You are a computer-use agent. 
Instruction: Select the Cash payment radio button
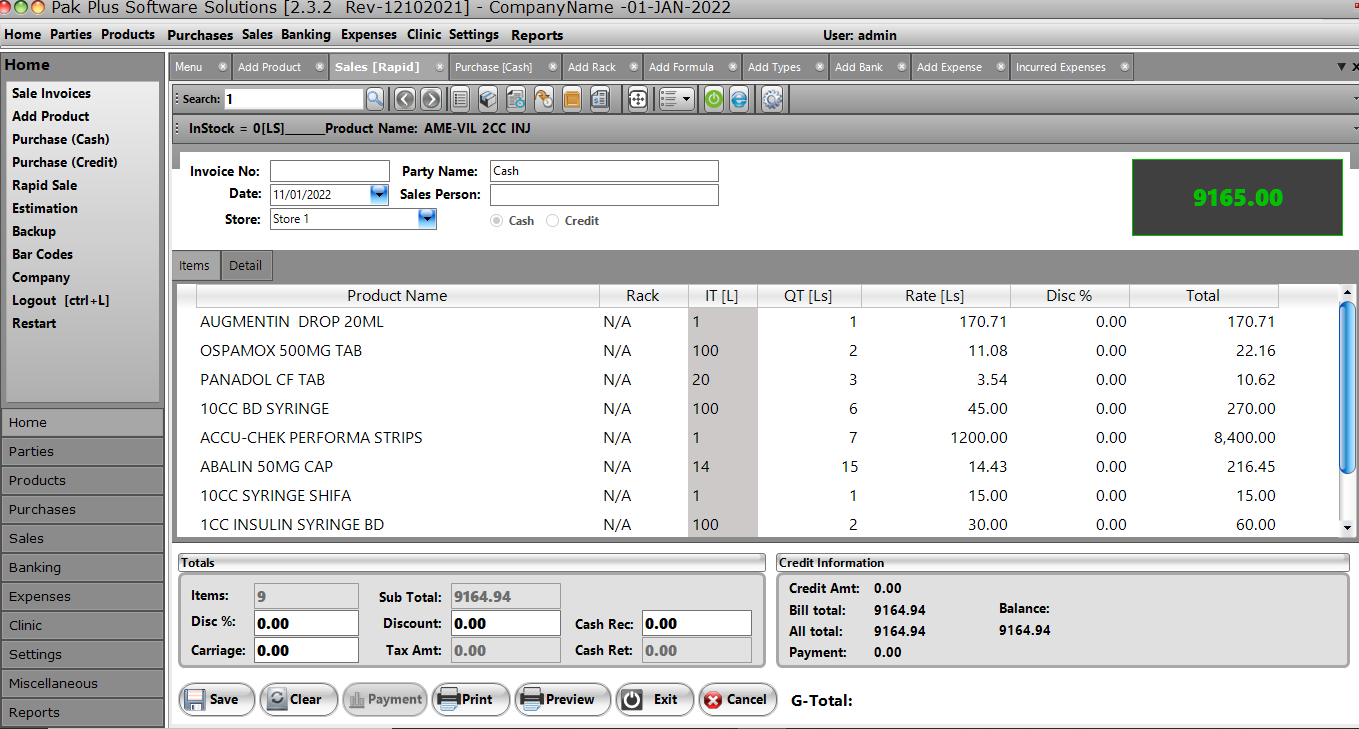[x=497, y=221]
